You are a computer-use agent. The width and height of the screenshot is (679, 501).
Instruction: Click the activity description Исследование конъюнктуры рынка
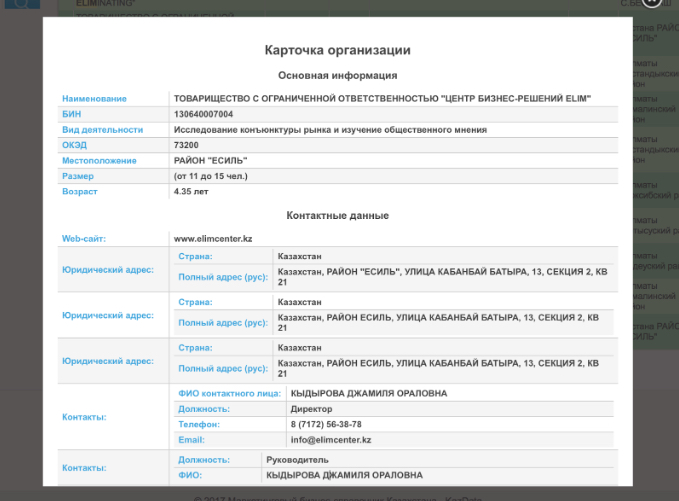click(x=330, y=130)
